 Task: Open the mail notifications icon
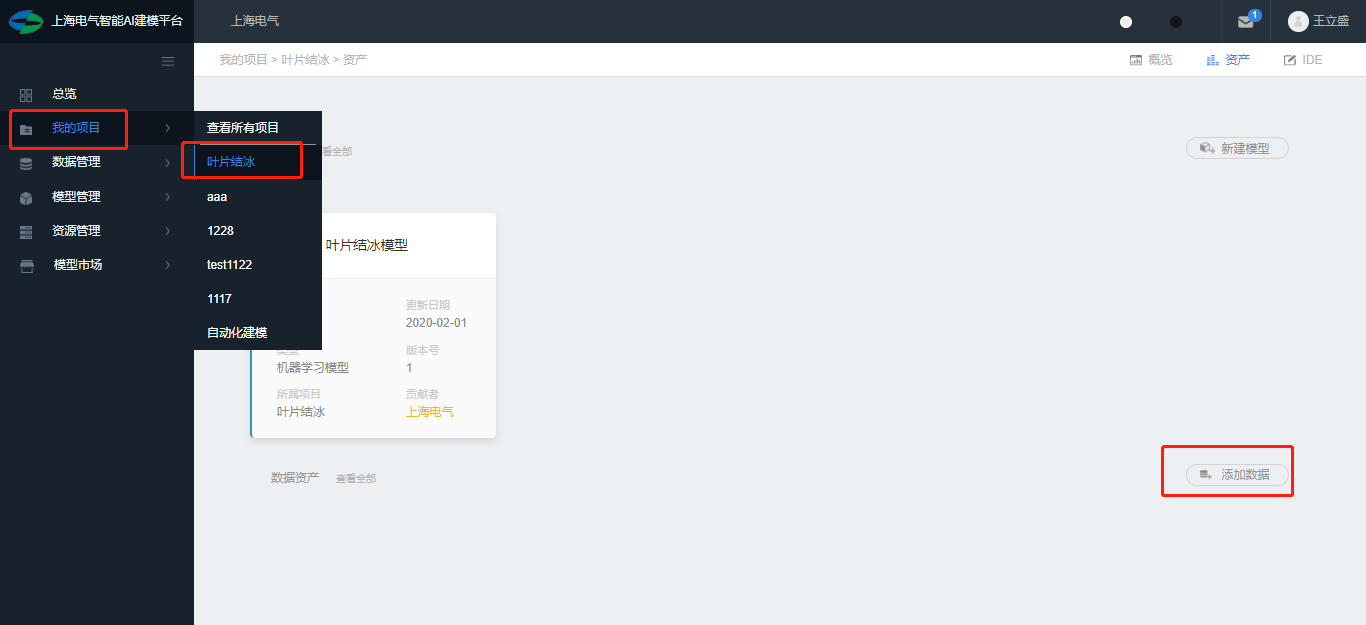(1245, 21)
